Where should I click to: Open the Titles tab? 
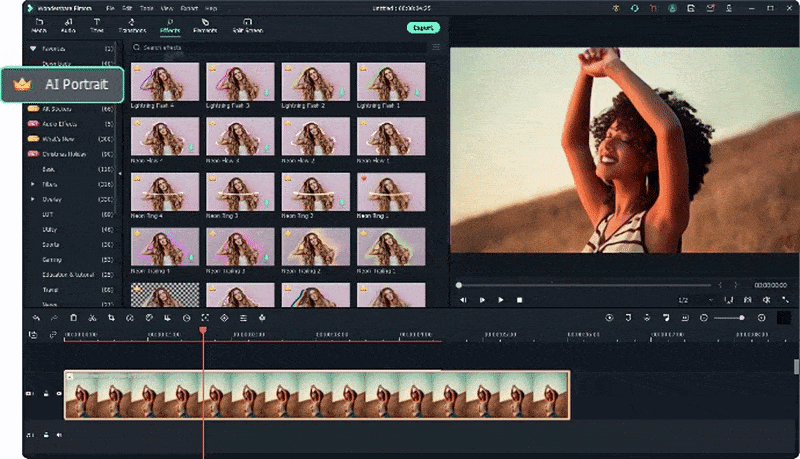96,26
